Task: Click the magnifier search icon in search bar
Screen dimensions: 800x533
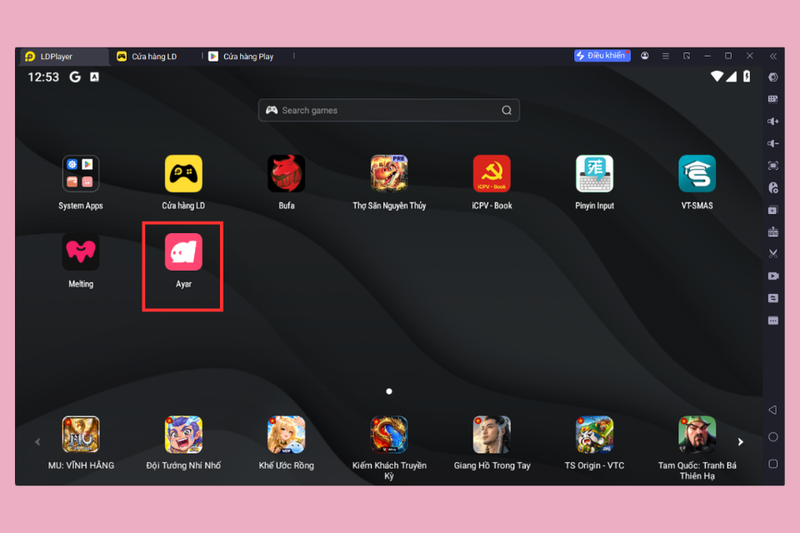Action: [507, 110]
